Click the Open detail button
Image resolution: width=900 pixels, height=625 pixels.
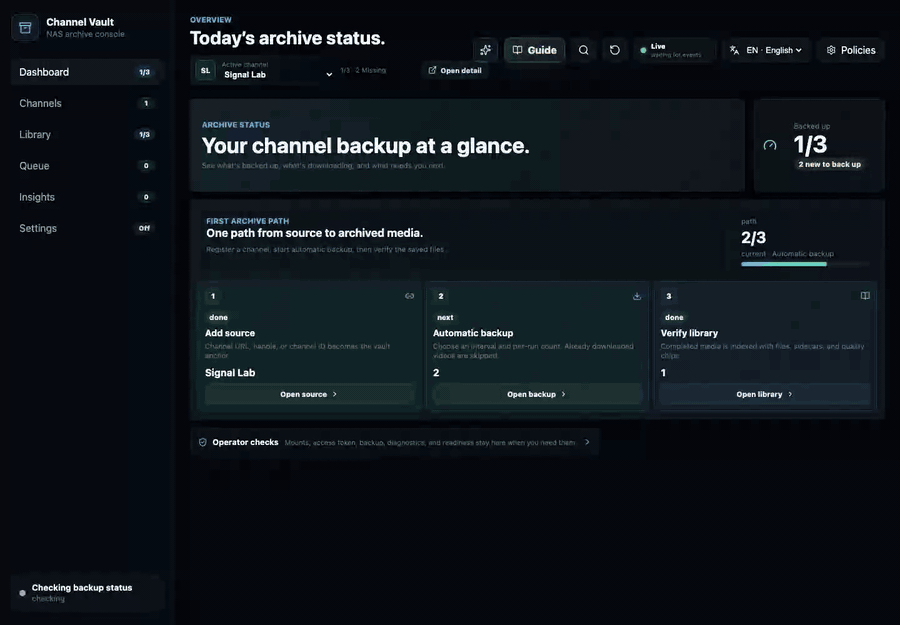pyautogui.click(x=455, y=71)
